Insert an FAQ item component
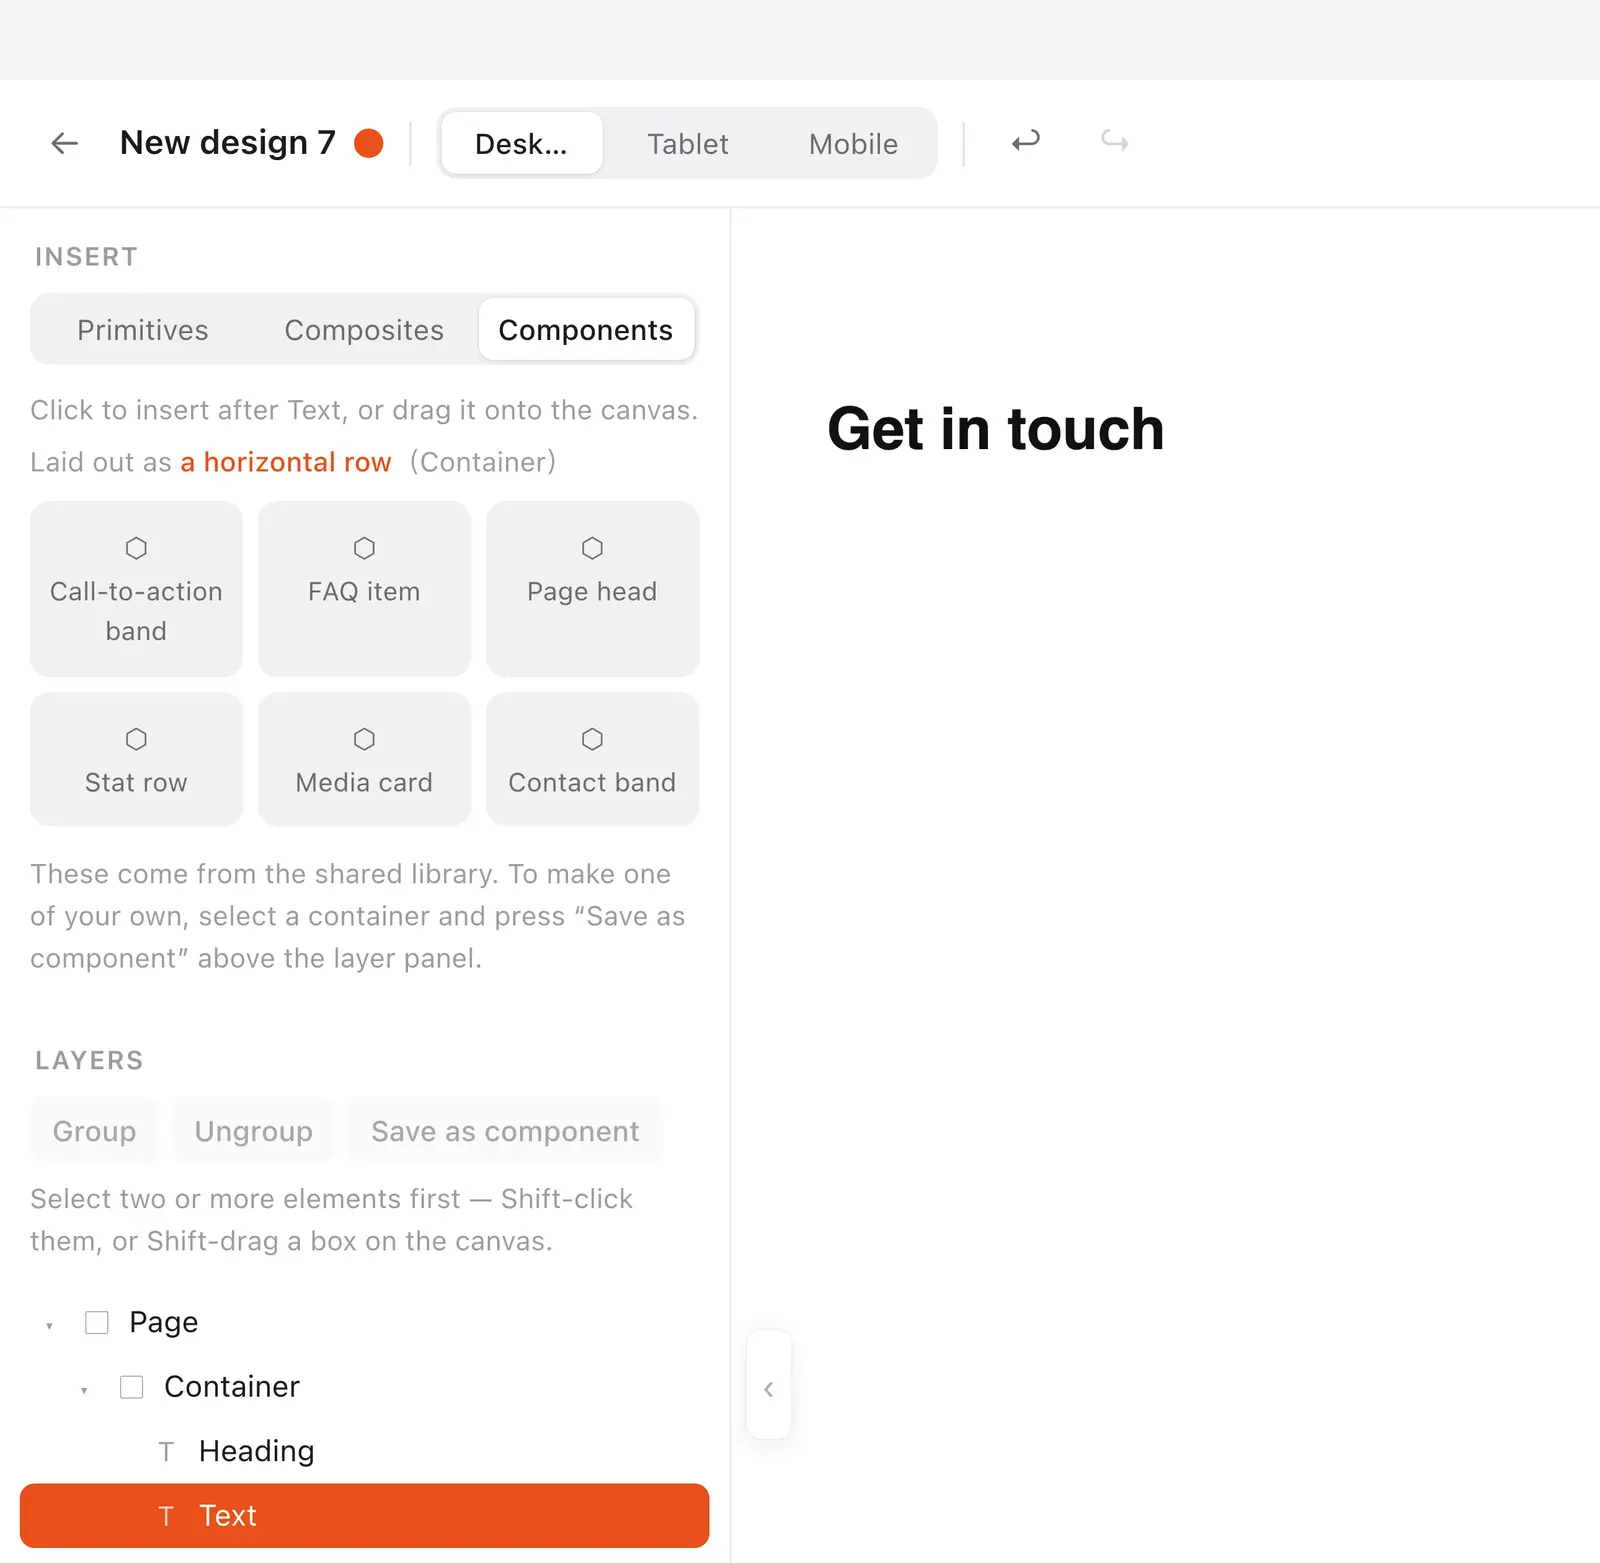 pyautogui.click(x=364, y=589)
